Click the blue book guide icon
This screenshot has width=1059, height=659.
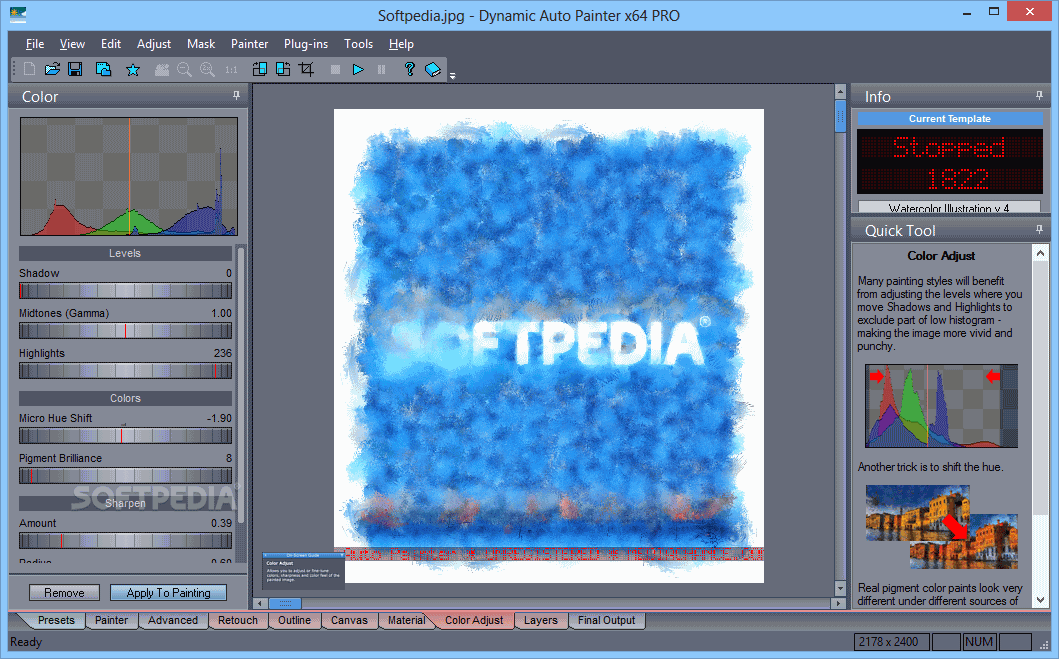coord(433,69)
